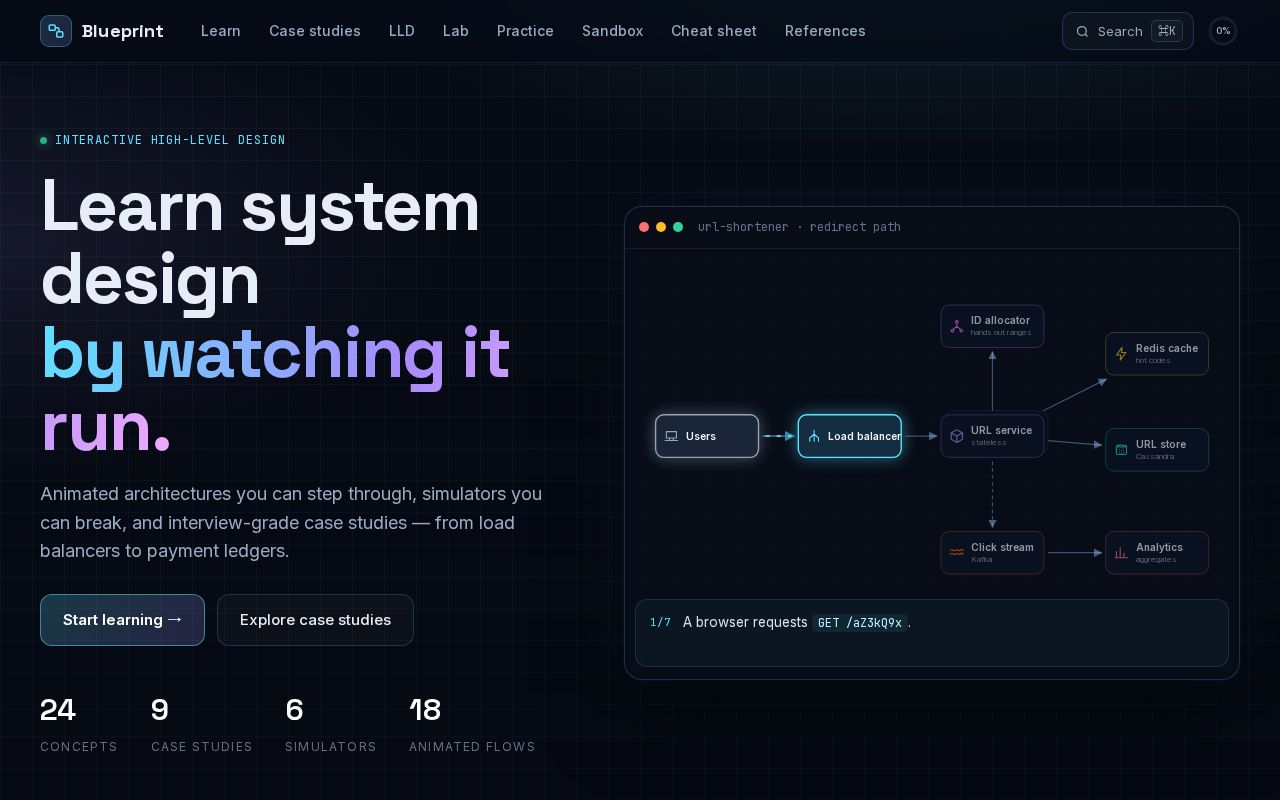This screenshot has width=1280, height=800.
Task: Click the Start learning button
Action: tap(122, 620)
